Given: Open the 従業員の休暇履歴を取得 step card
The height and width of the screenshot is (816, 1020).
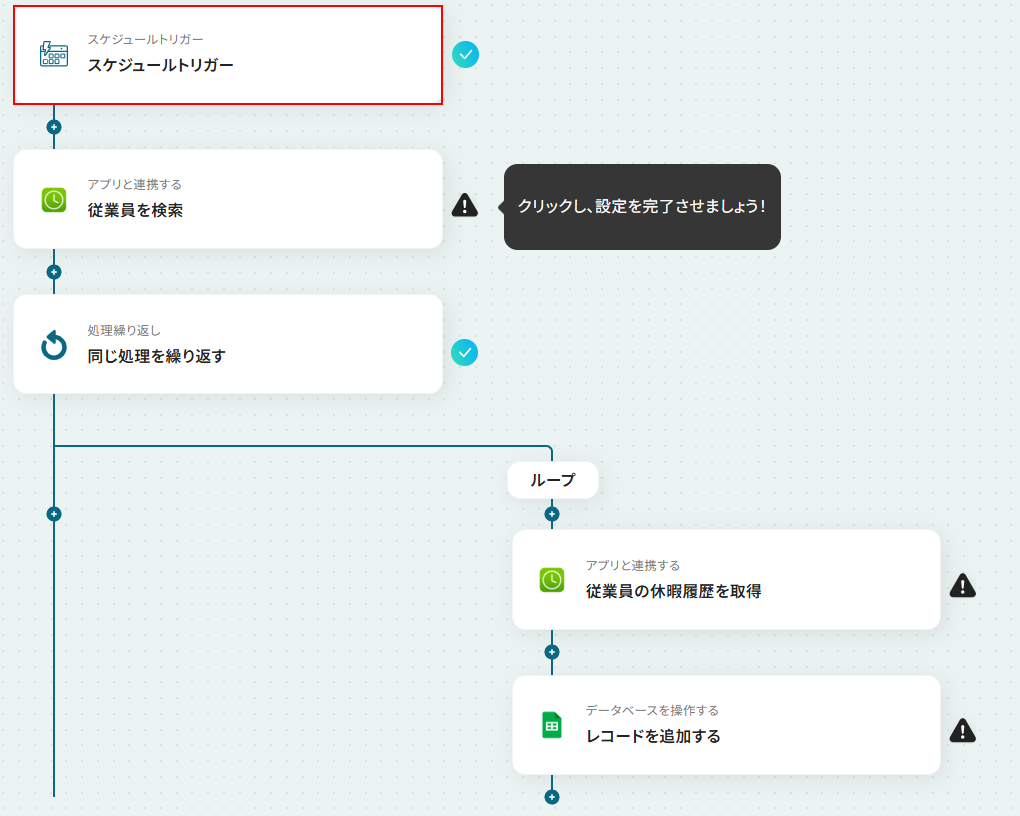Looking at the screenshot, I should coord(726,580).
